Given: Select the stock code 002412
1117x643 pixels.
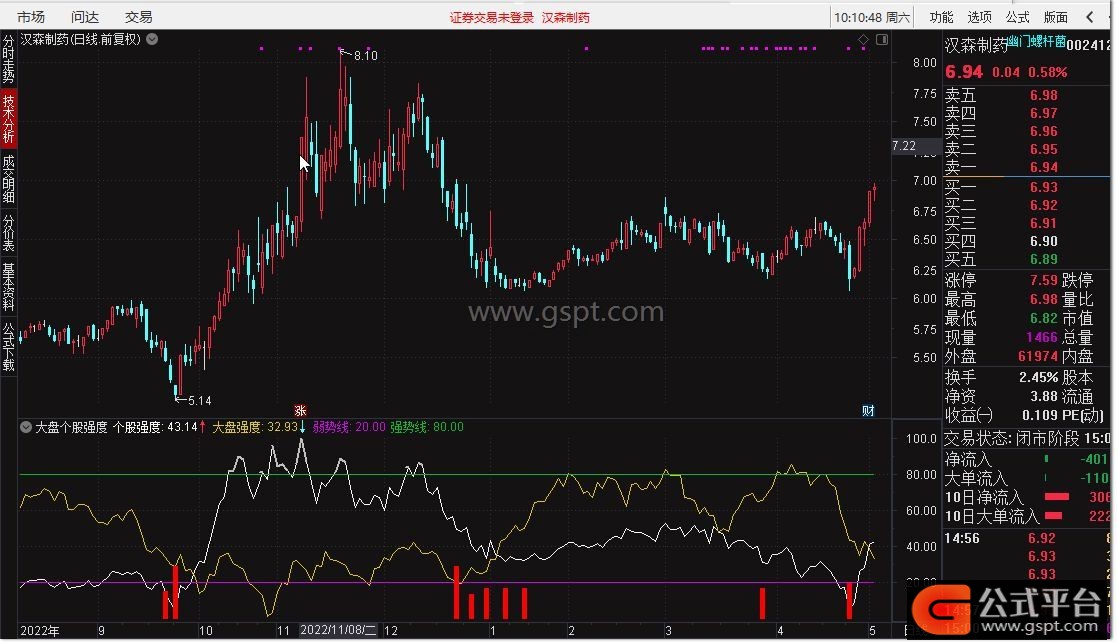Looking at the screenshot, I should [x=1088, y=46].
